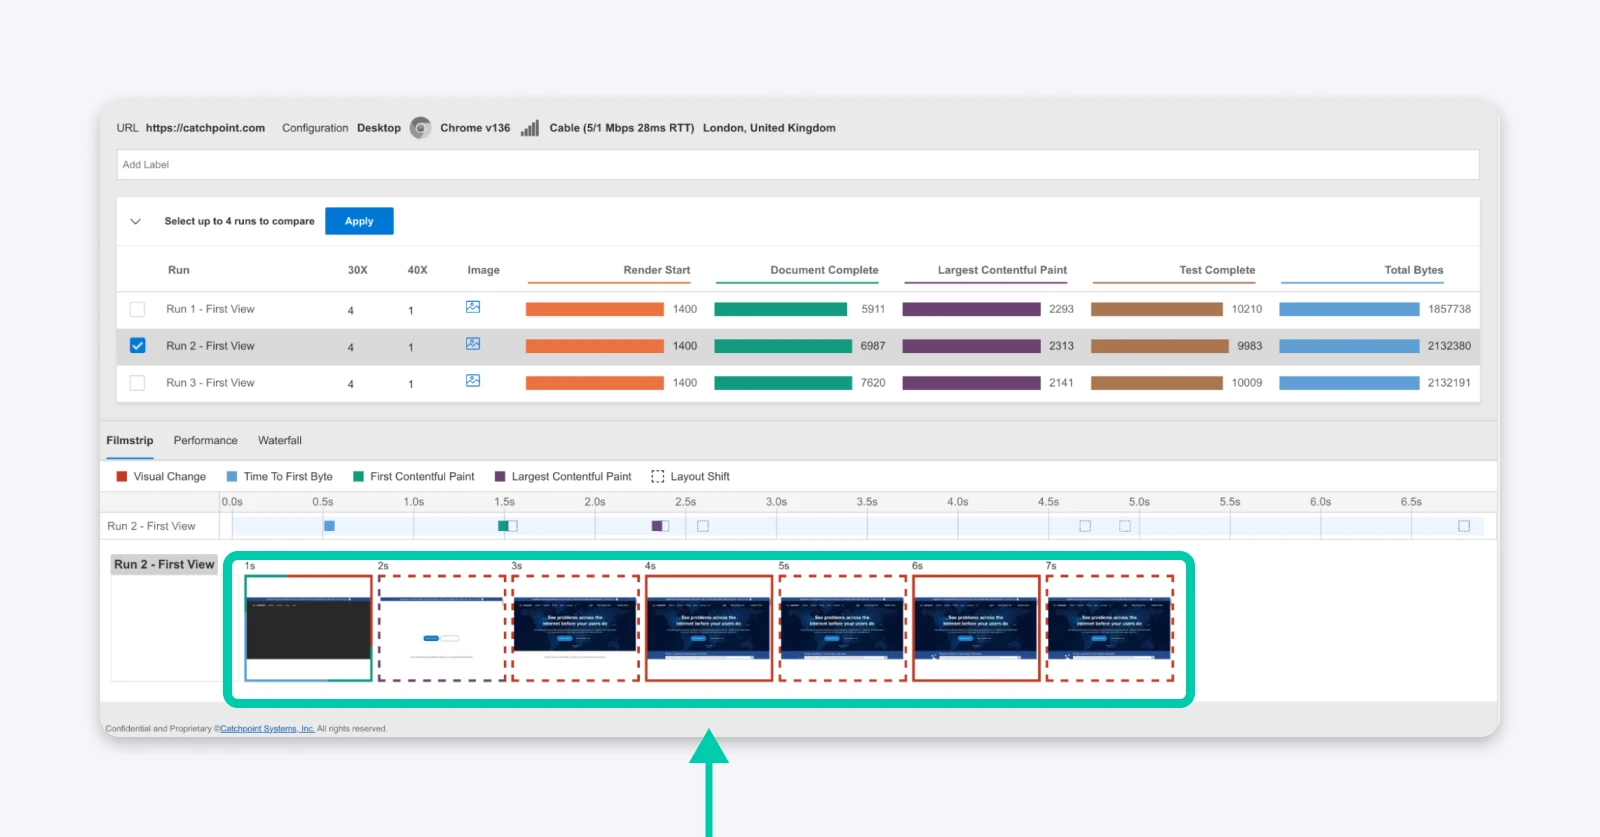Viewport: 1600px width, 837px height.
Task: Click the Visual Change red legend swatch
Action: (x=122, y=477)
